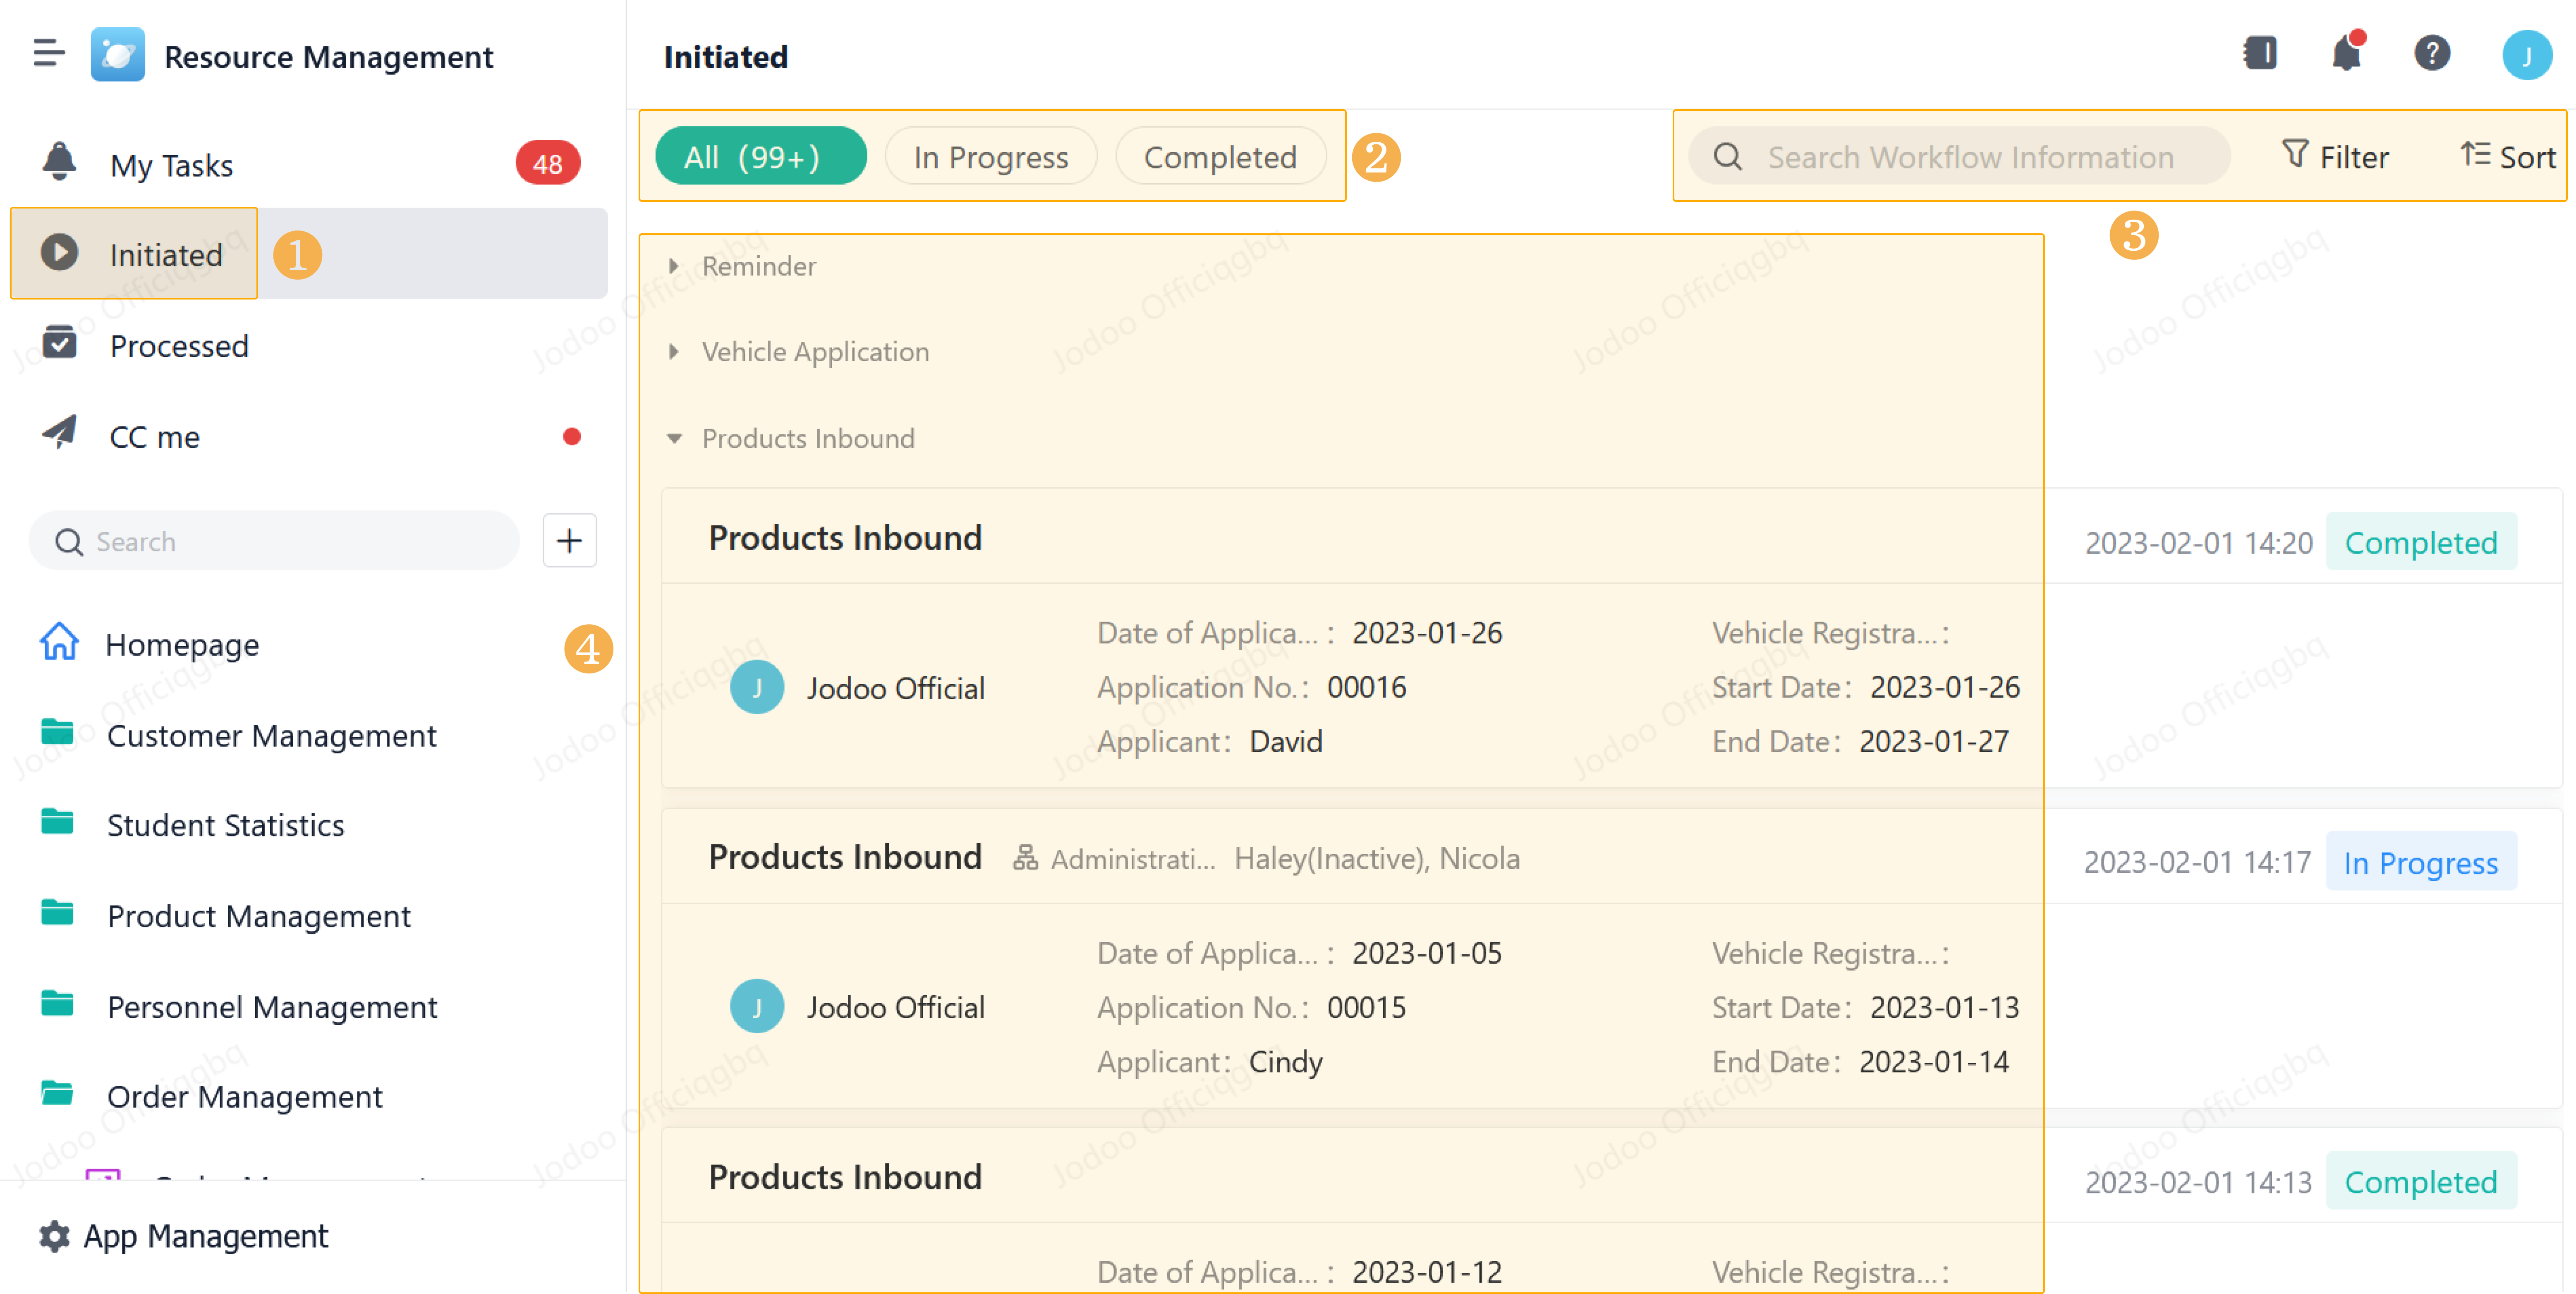
Task: Click Jodoo Official avatar for application 00016
Action: coord(757,688)
